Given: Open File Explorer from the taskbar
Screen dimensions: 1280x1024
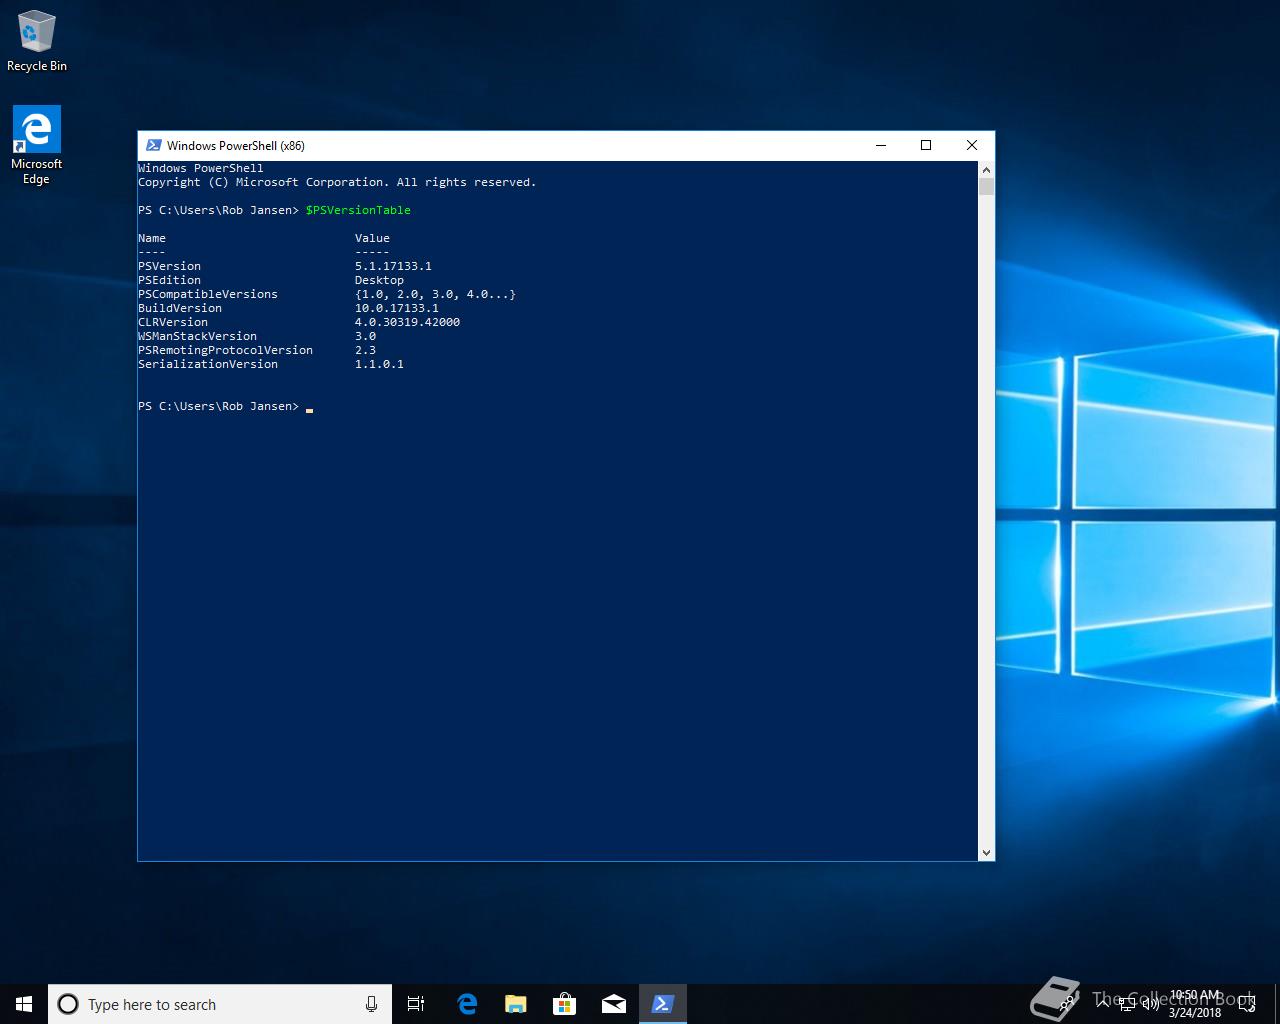Looking at the screenshot, I should click(516, 1004).
